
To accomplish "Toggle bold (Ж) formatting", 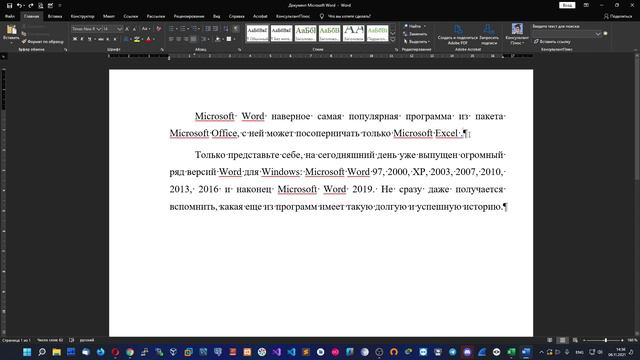I will click(75, 39).
